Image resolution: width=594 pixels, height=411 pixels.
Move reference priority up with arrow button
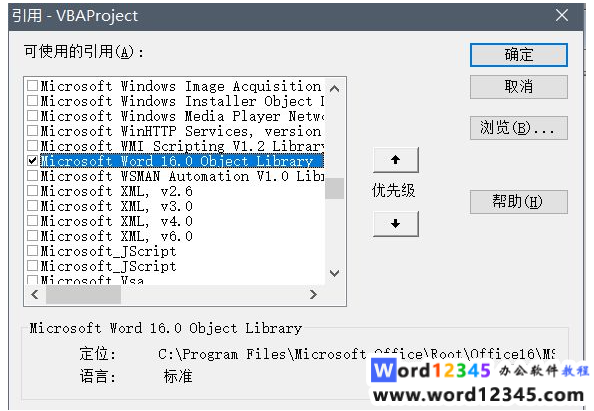pyautogui.click(x=395, y=160)
